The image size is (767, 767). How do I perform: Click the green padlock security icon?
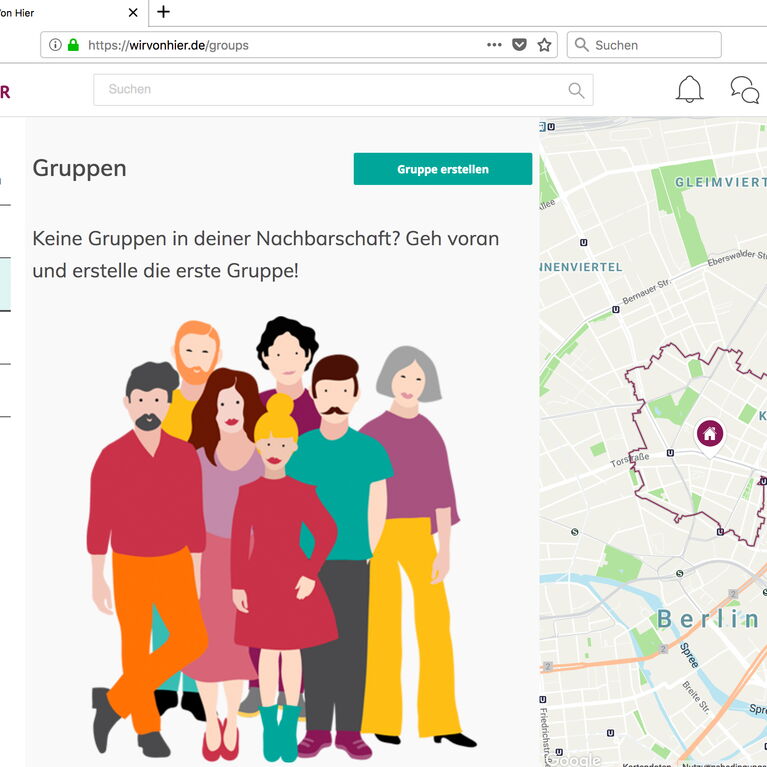coord(73,45)
